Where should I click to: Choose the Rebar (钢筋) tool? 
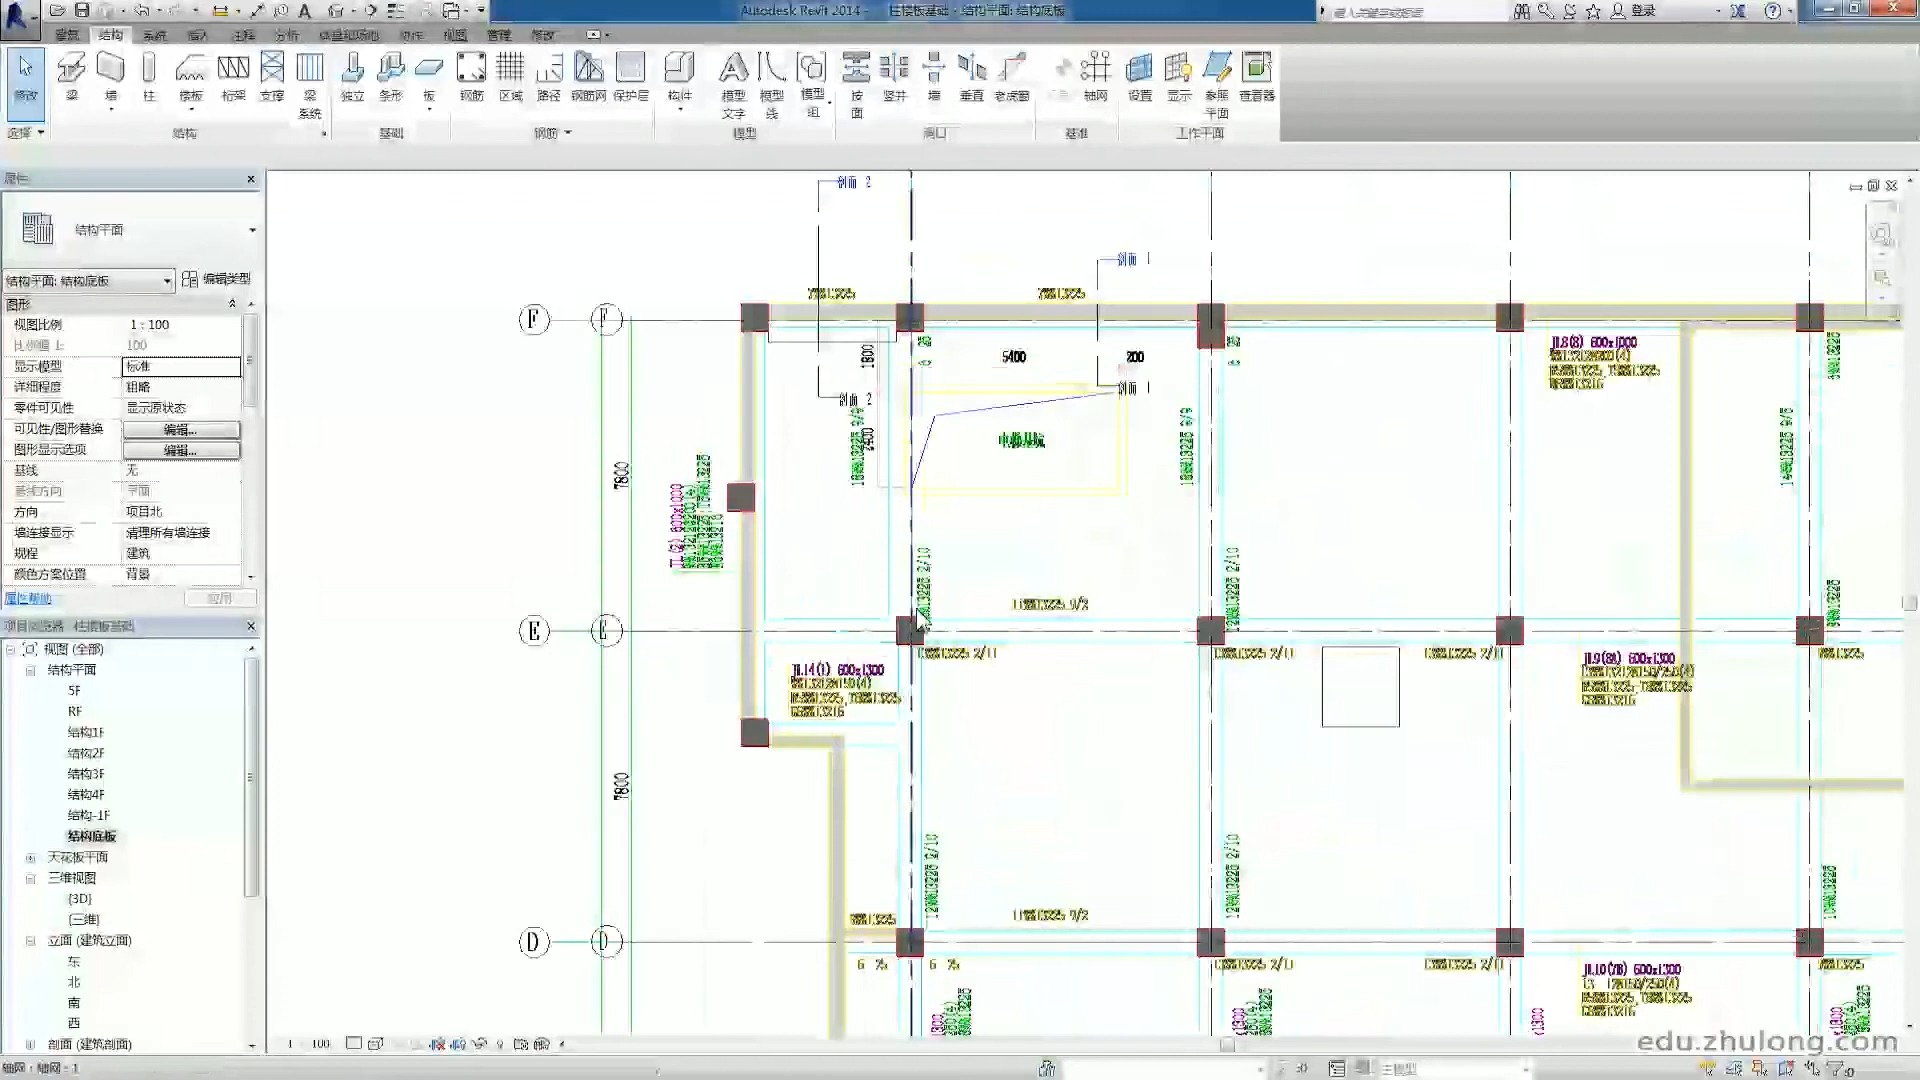pos(471,77)
